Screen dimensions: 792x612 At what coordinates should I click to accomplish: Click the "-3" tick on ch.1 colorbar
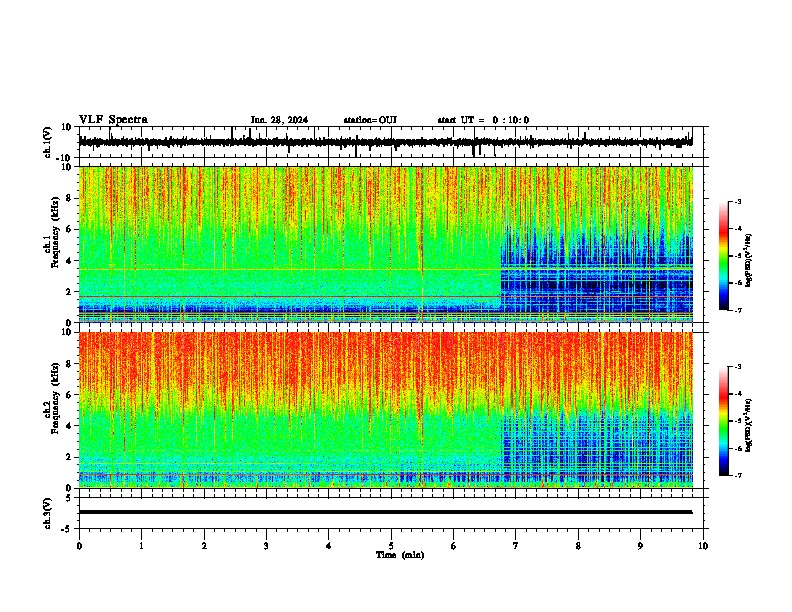tap(738, 201)
